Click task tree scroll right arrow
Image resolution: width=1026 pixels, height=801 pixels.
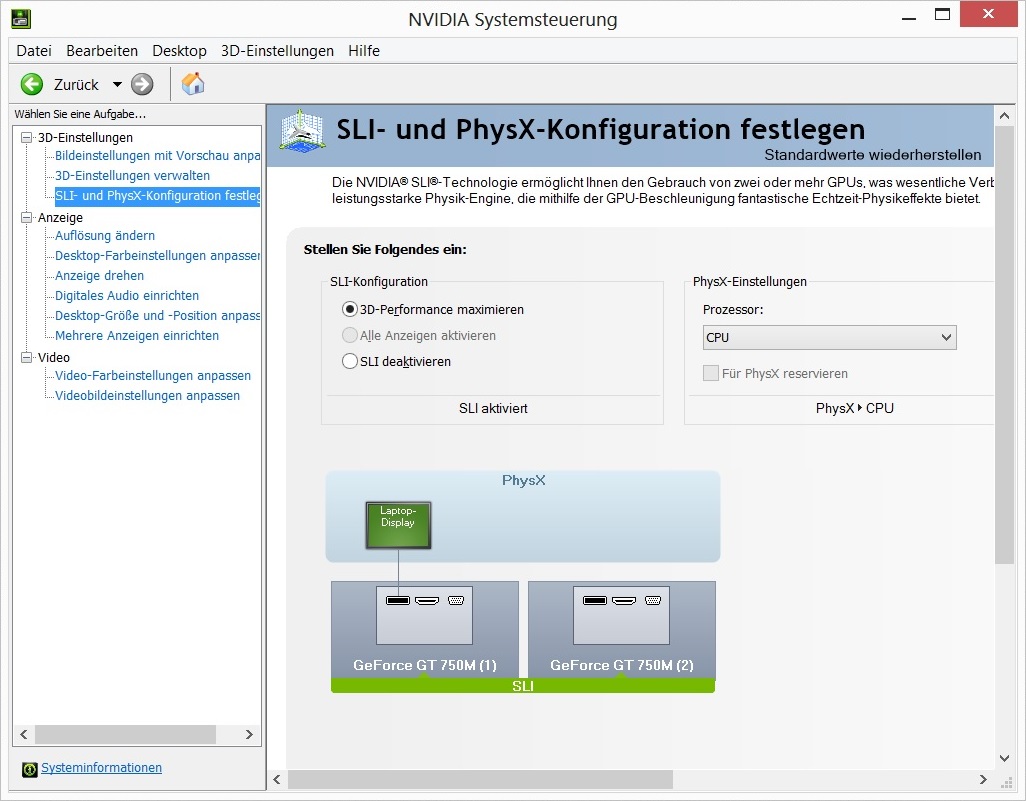(249, 734)
